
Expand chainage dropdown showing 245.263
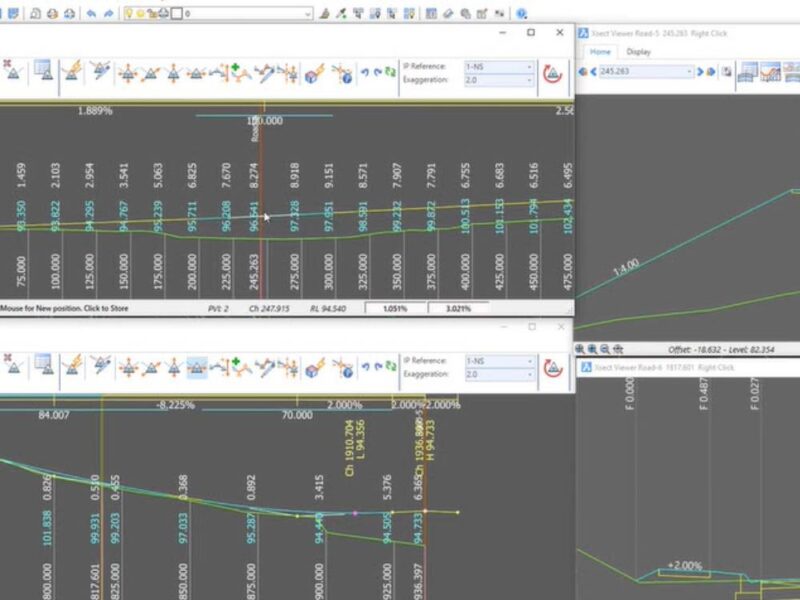689,72
